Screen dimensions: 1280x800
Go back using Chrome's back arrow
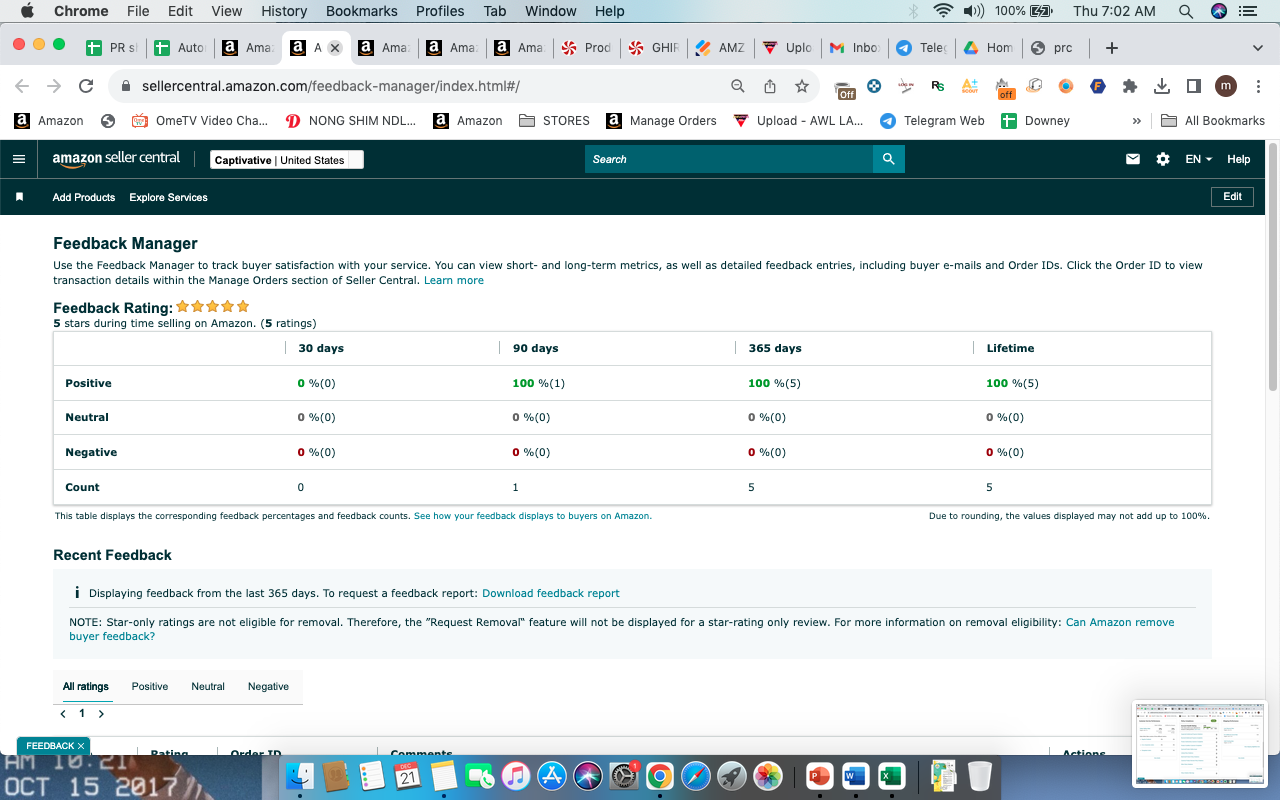22,86
